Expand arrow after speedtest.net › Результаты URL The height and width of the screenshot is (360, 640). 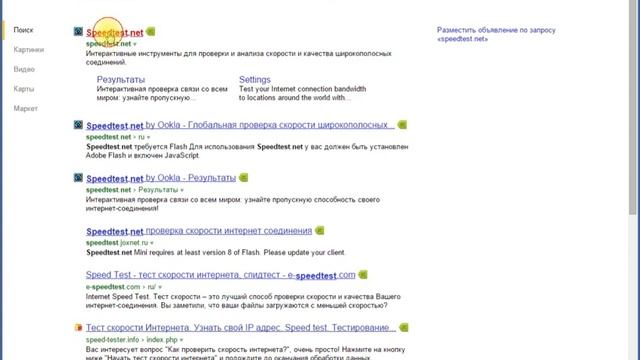click(x=182, y=190)
